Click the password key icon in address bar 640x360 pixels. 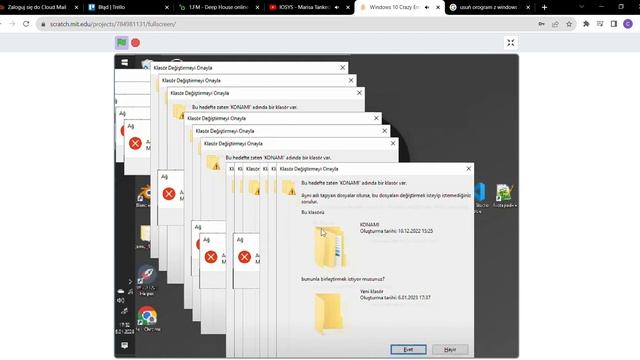coord(541,24)
